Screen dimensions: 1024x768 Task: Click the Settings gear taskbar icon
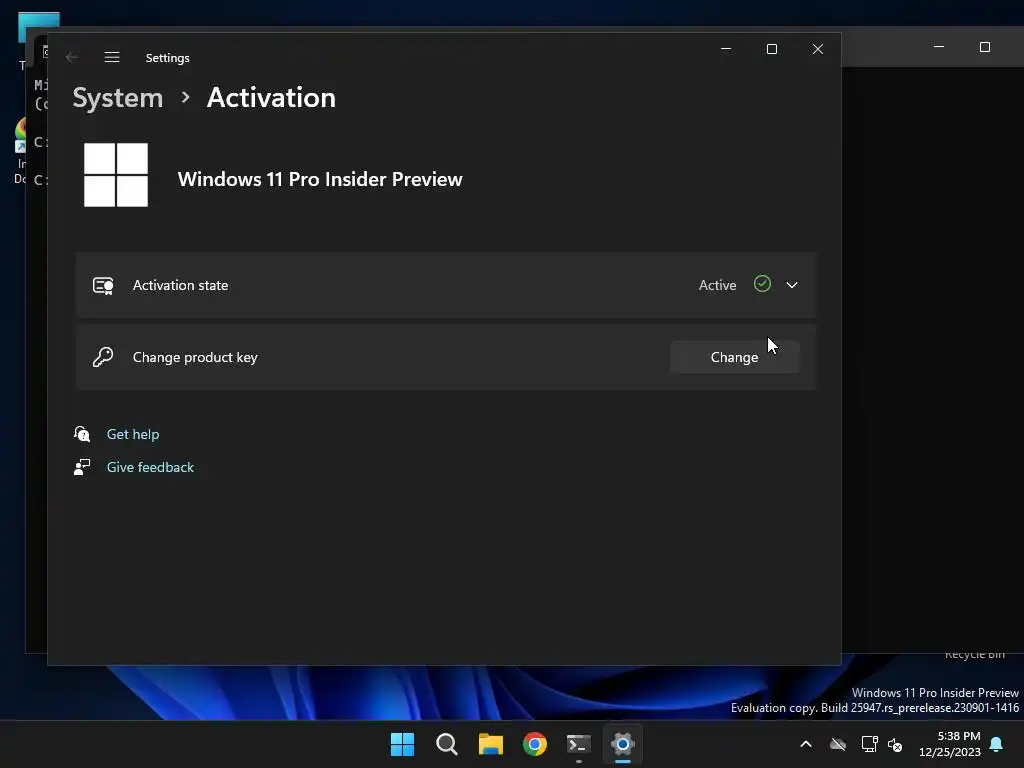click(x=623, y=744)
